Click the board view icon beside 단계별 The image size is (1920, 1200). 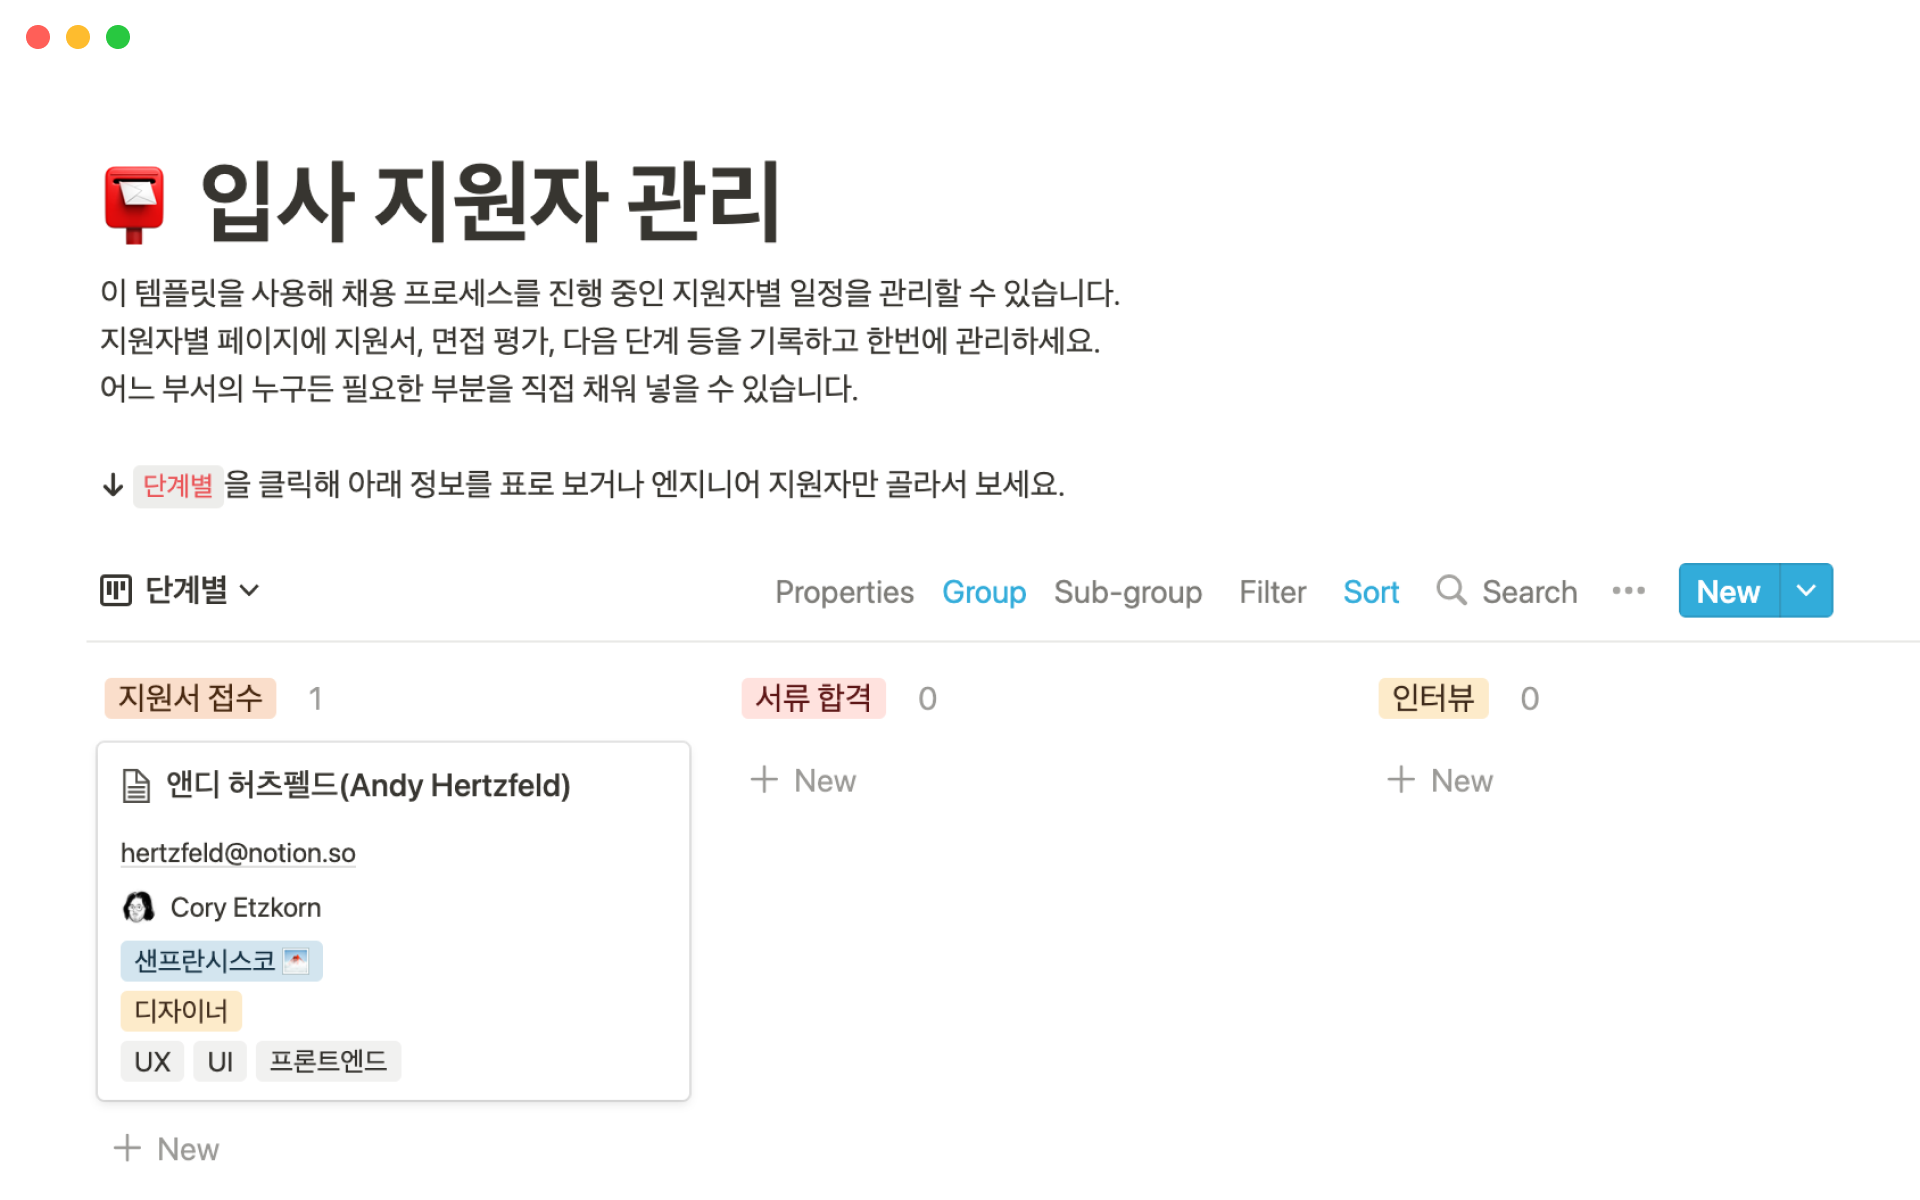(116, 591)
